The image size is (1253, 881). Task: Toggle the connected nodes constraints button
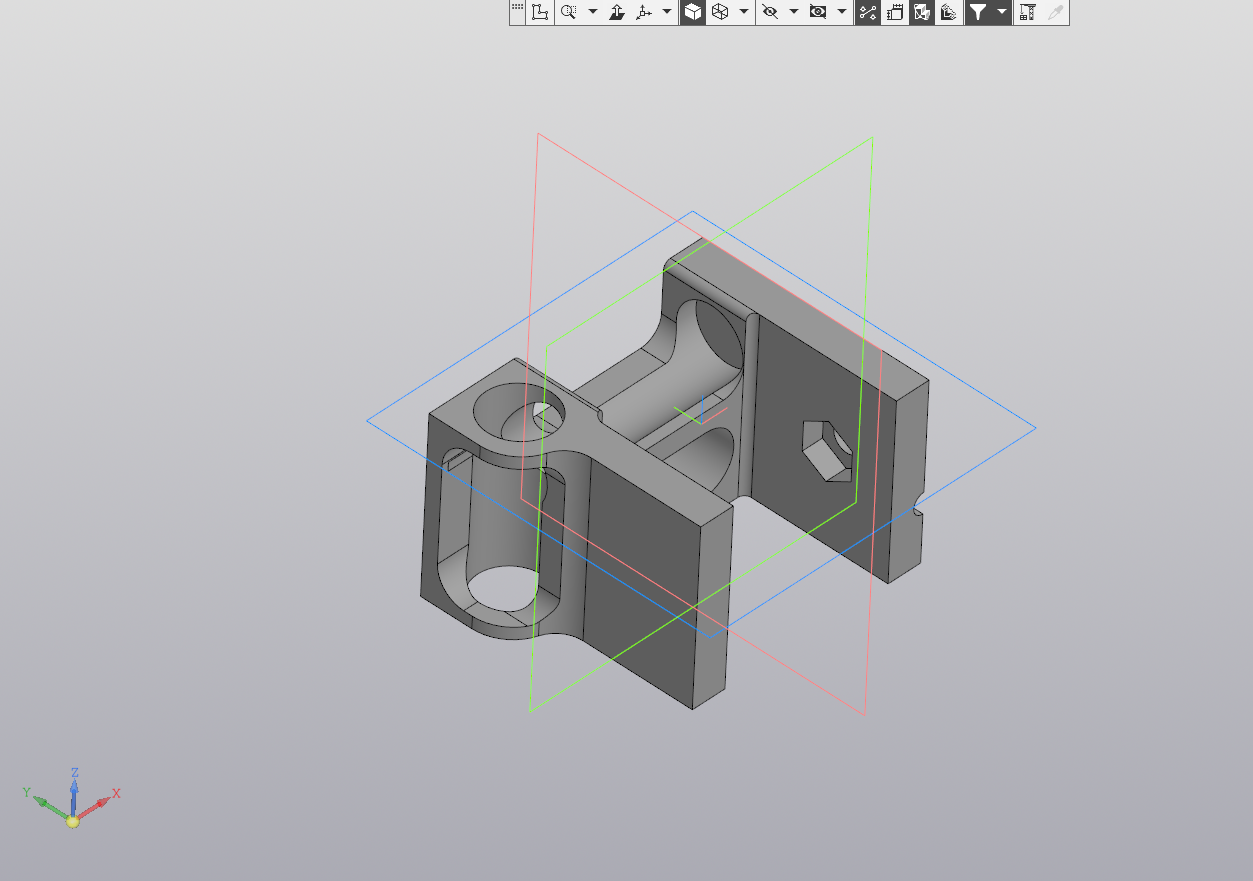[867, 12]
